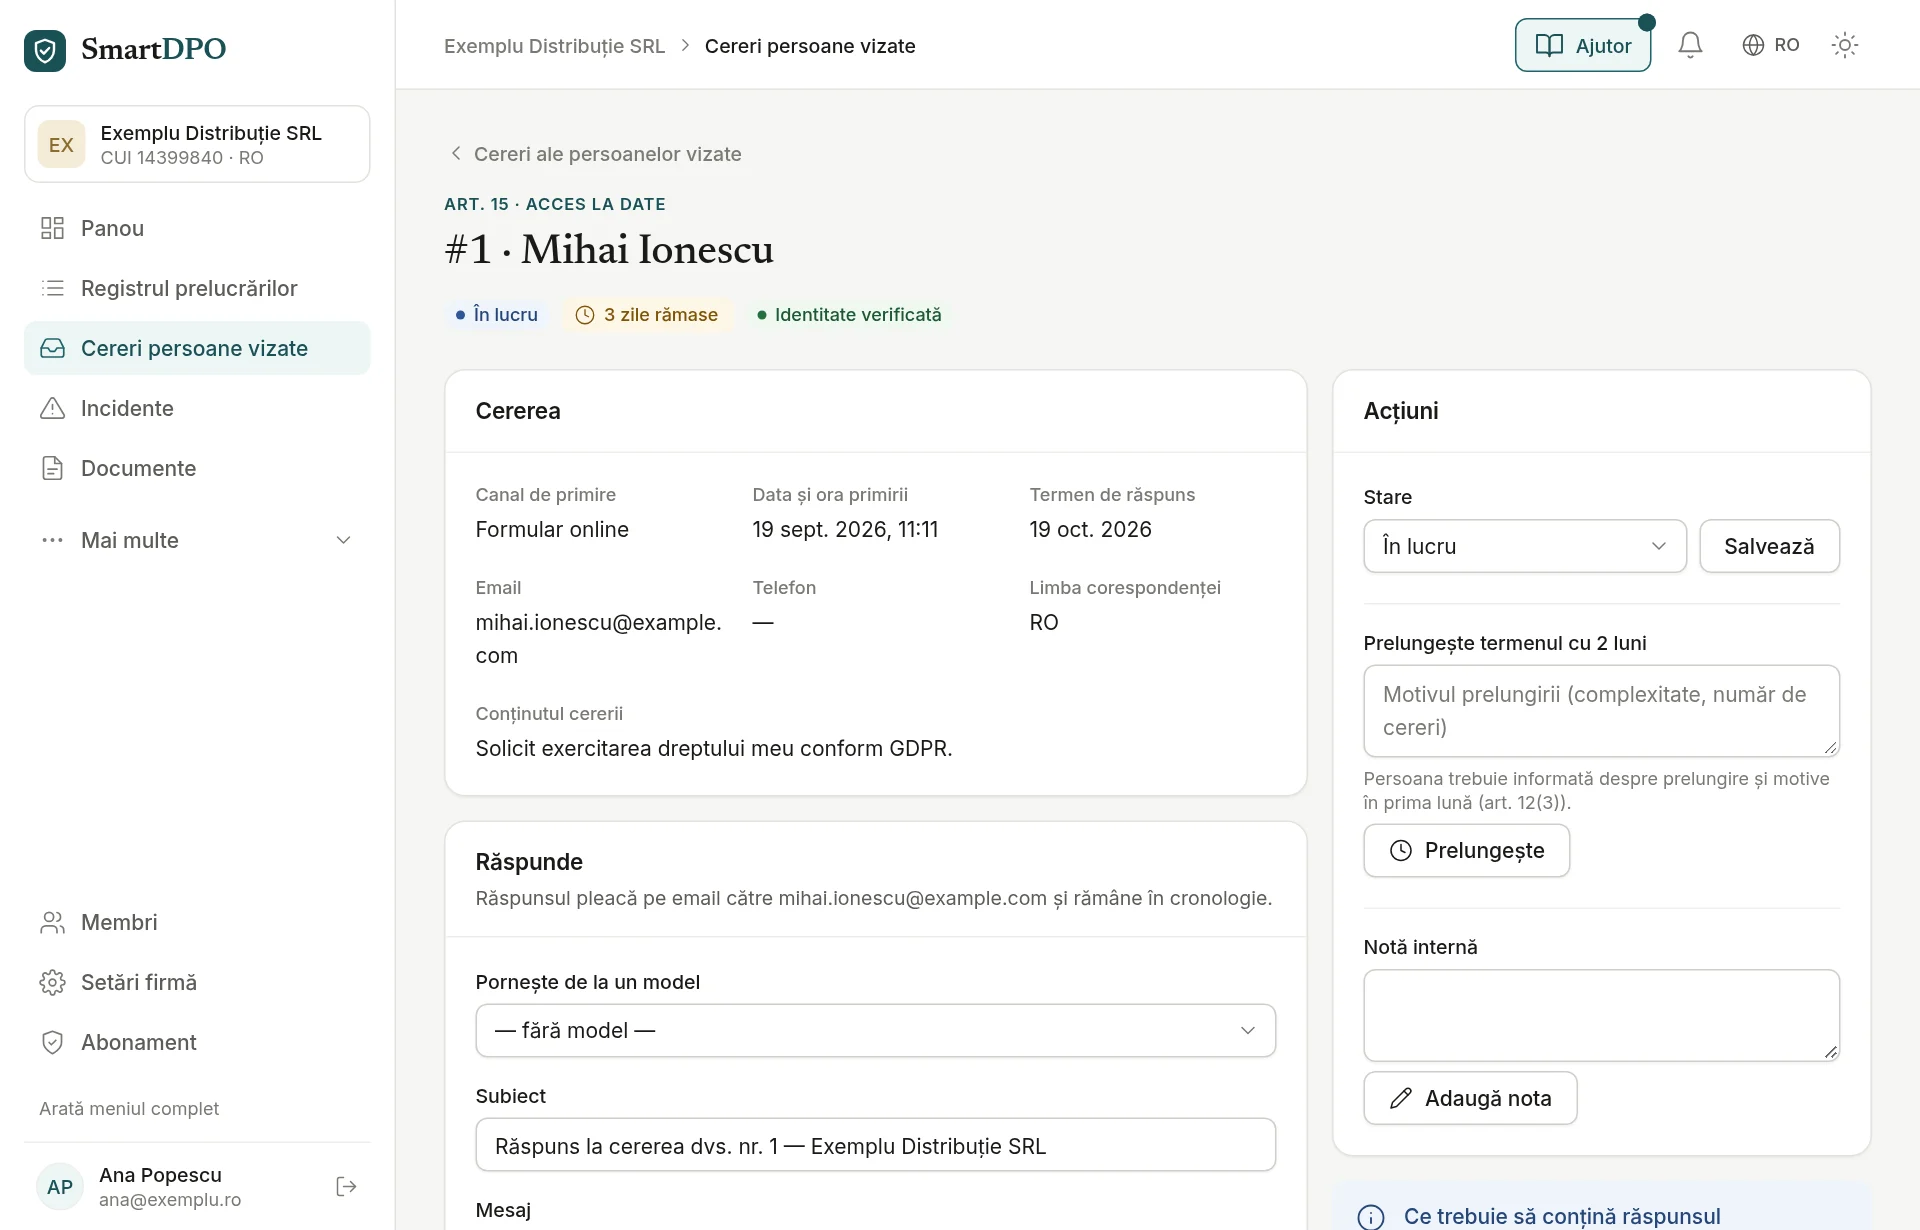Open the Pornește de la un model dropdown
Image resolution: width=1920 pixels, height=1230 pixels.
tap(875, 1030)
